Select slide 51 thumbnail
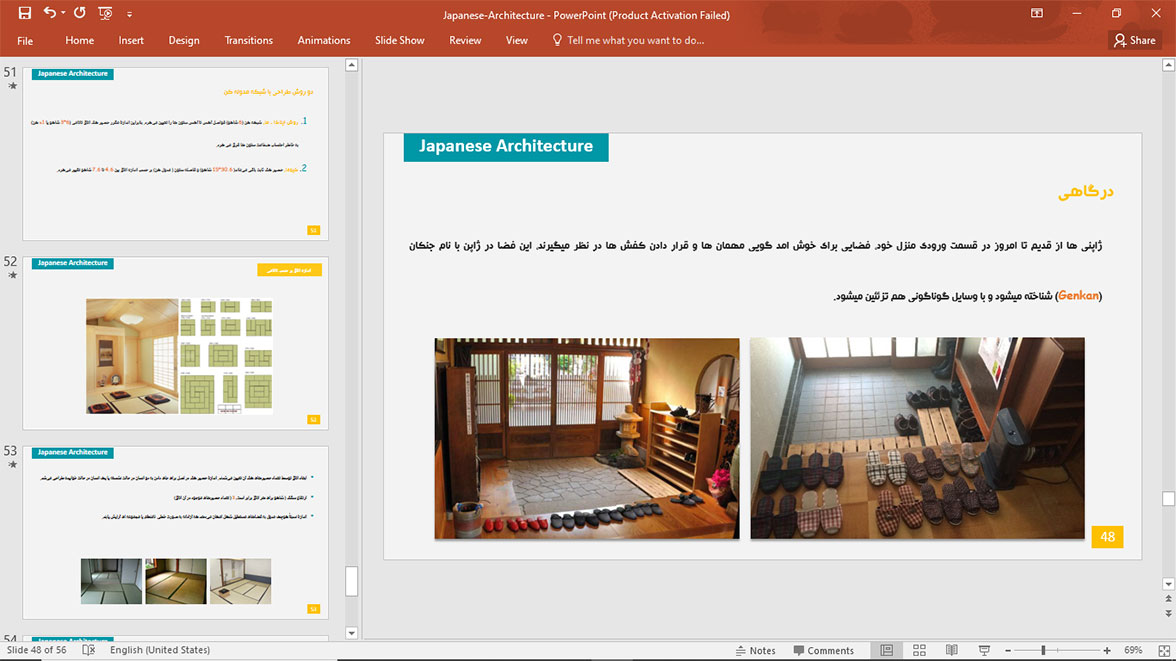Screen dimensions: 1176x661 176,154
